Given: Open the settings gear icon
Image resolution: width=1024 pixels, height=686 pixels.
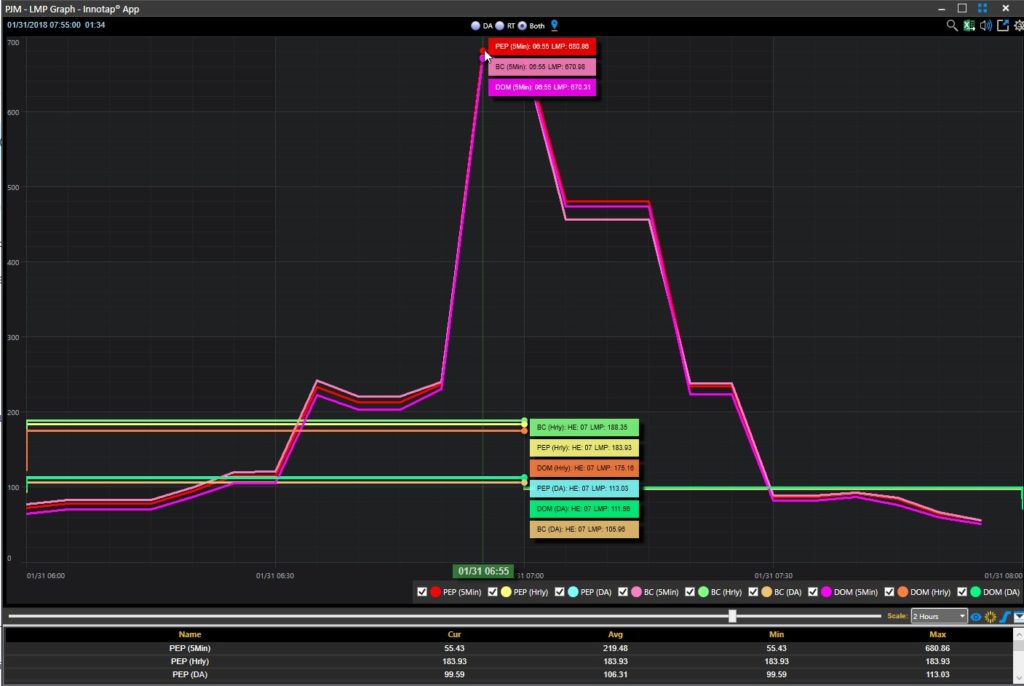Looking at the screenshot, I should click(x=1018, y=25).
